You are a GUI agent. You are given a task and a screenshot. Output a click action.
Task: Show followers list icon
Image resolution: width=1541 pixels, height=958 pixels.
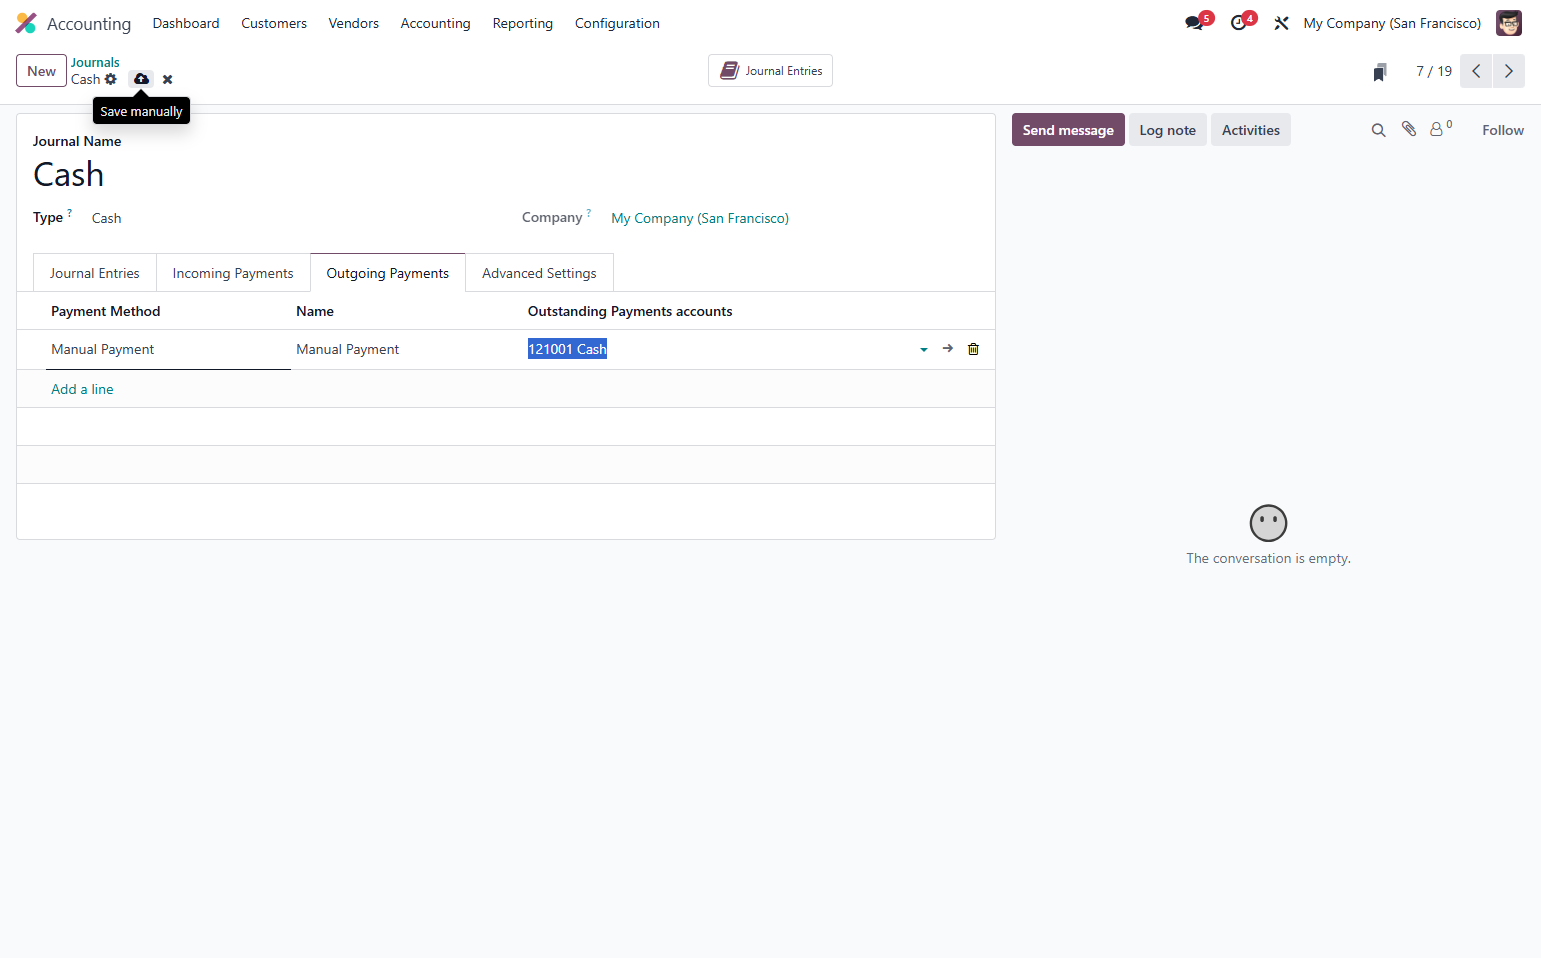click(1440, 129)
